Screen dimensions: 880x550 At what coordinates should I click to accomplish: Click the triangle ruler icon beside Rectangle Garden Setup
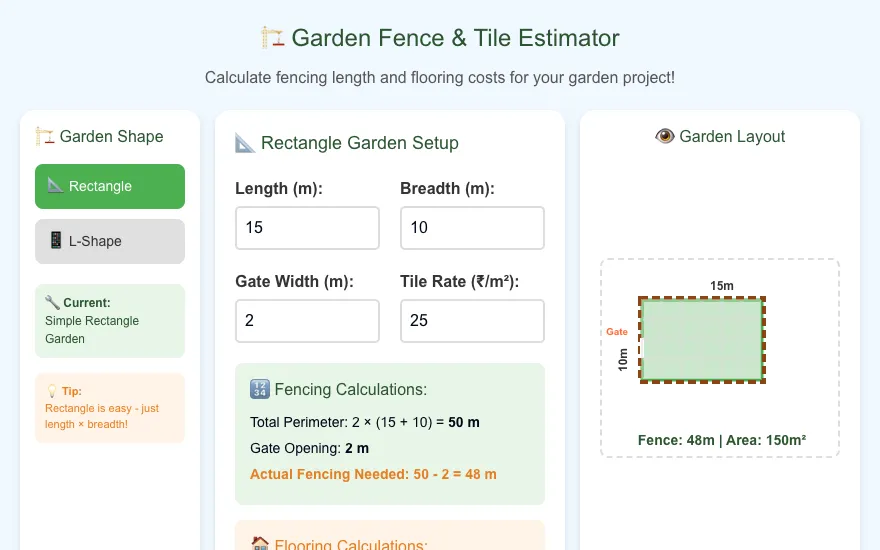[245, 143]
